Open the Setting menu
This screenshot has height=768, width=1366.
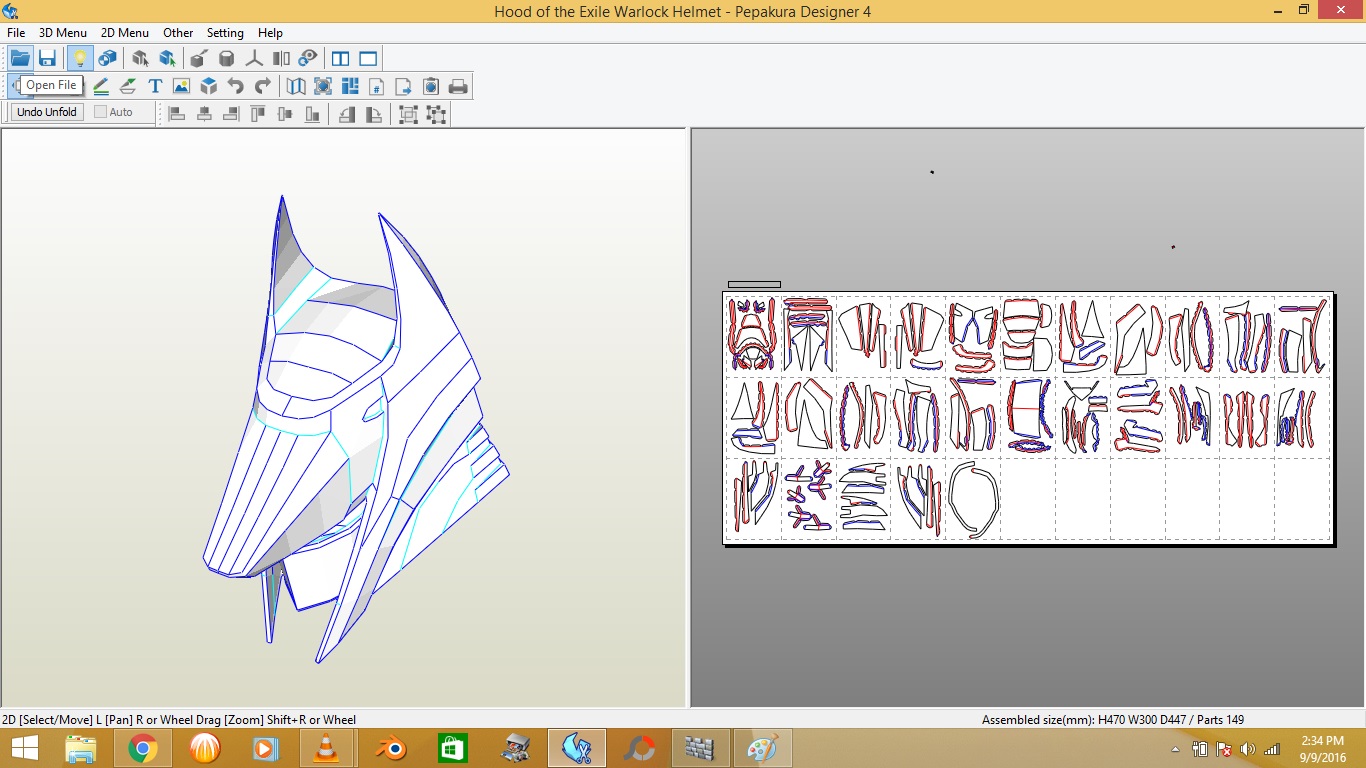tap(225, 33)
